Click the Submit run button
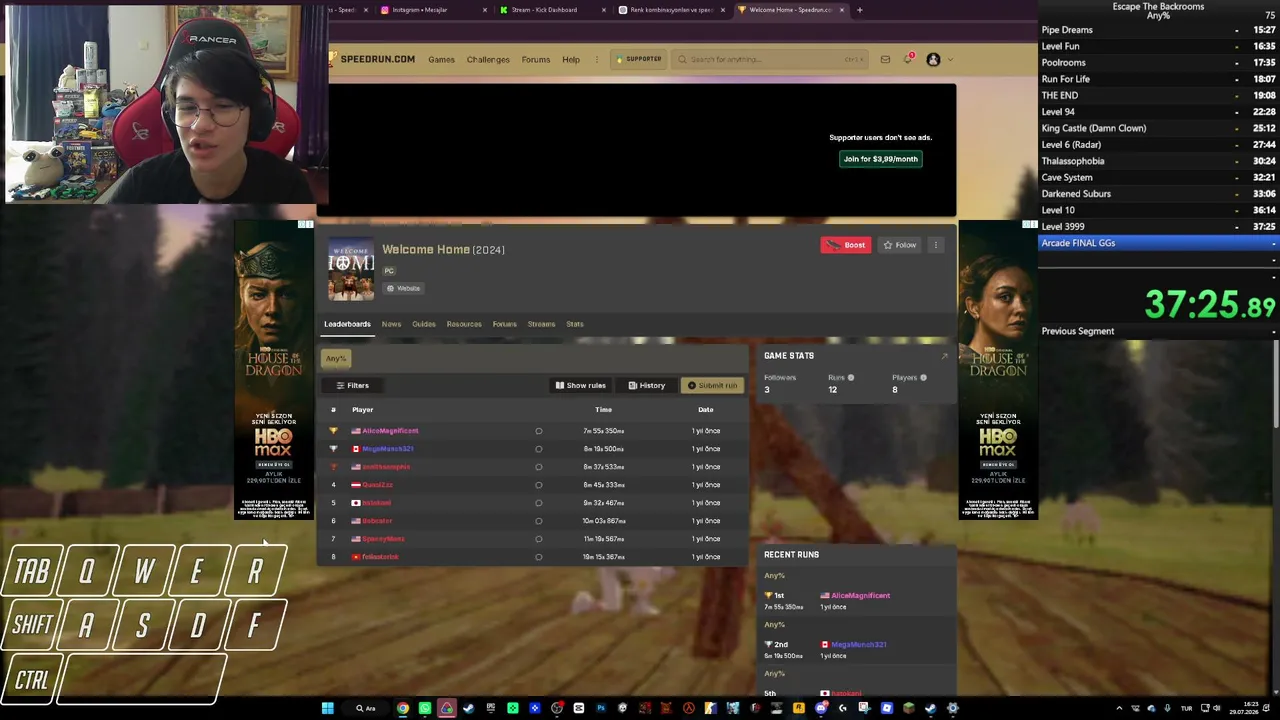This screenshot has width=1280, height=720. (x=712, y=385)
